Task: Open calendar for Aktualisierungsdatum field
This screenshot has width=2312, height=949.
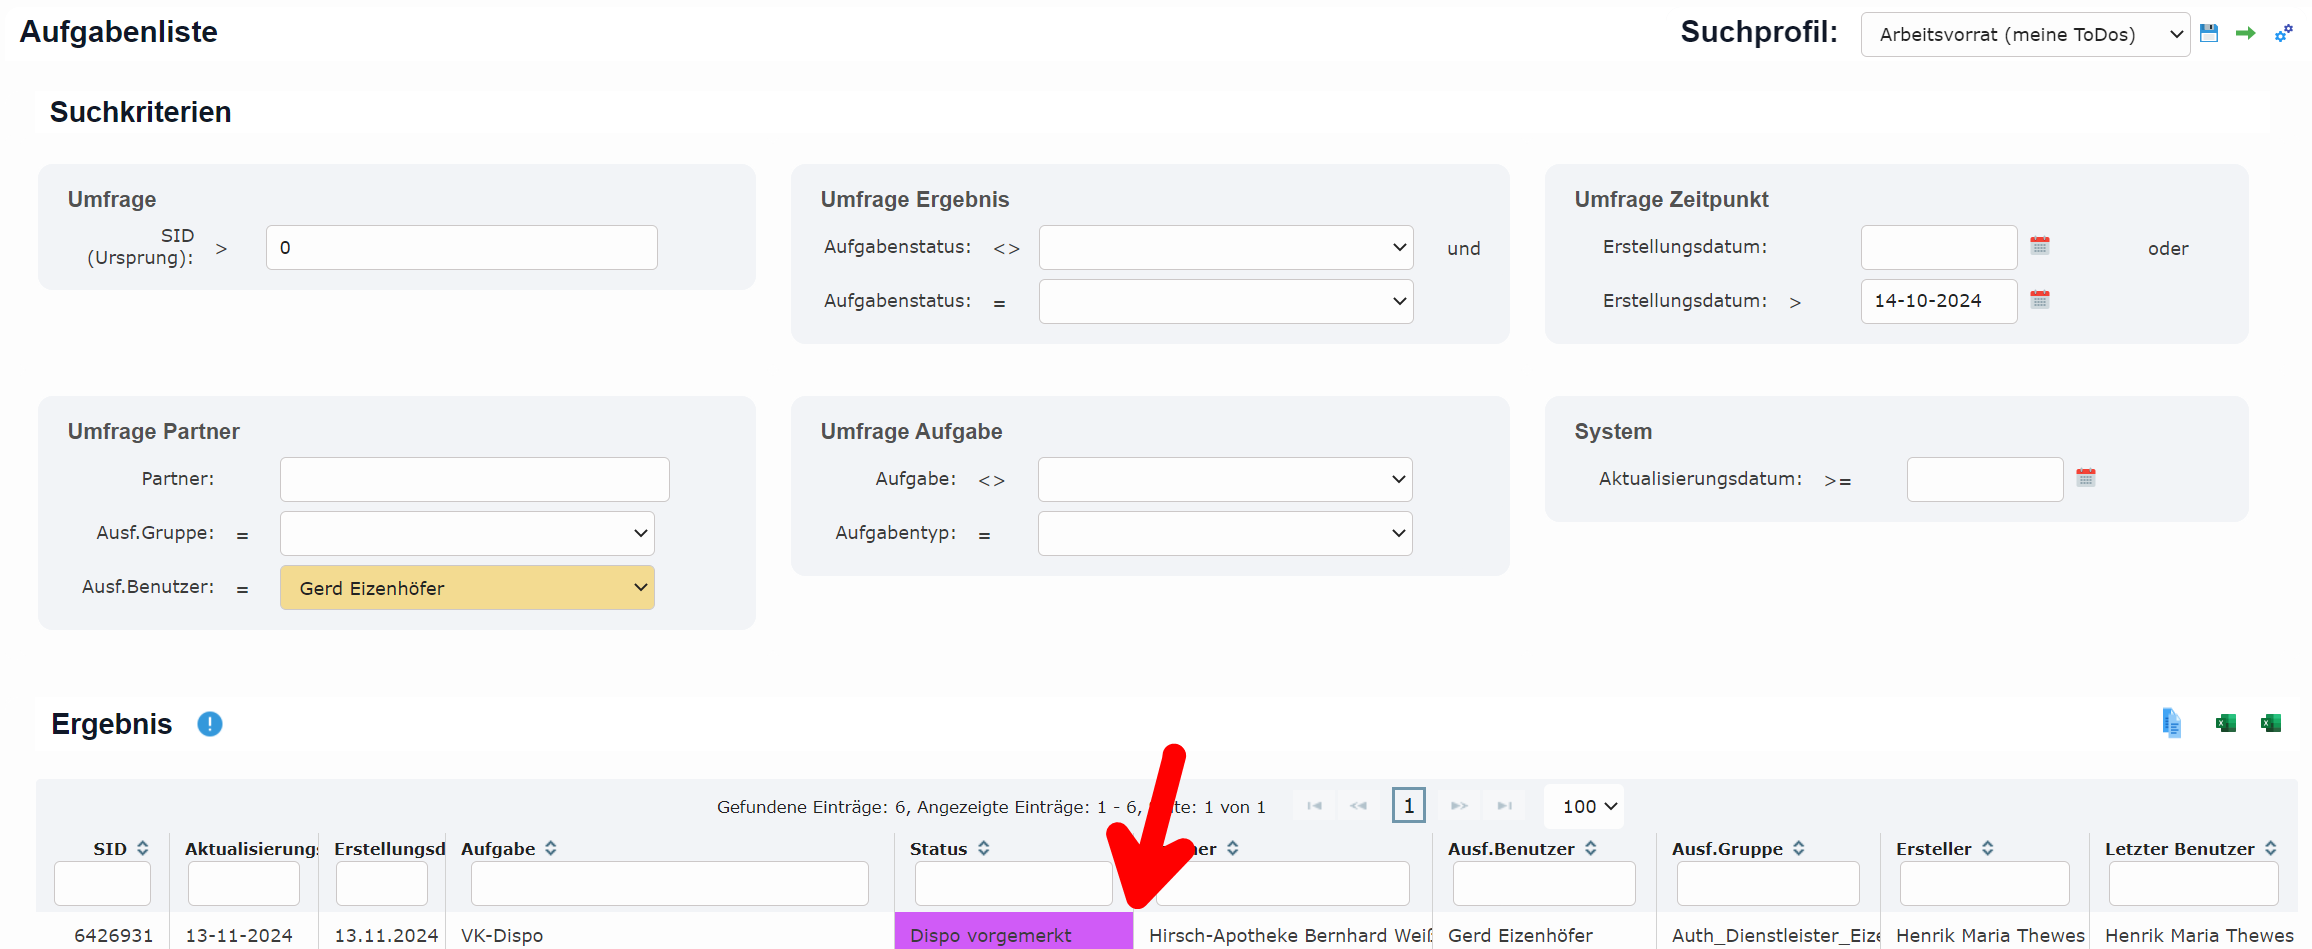Action: pyautogui.click(x=2085, y=478)
